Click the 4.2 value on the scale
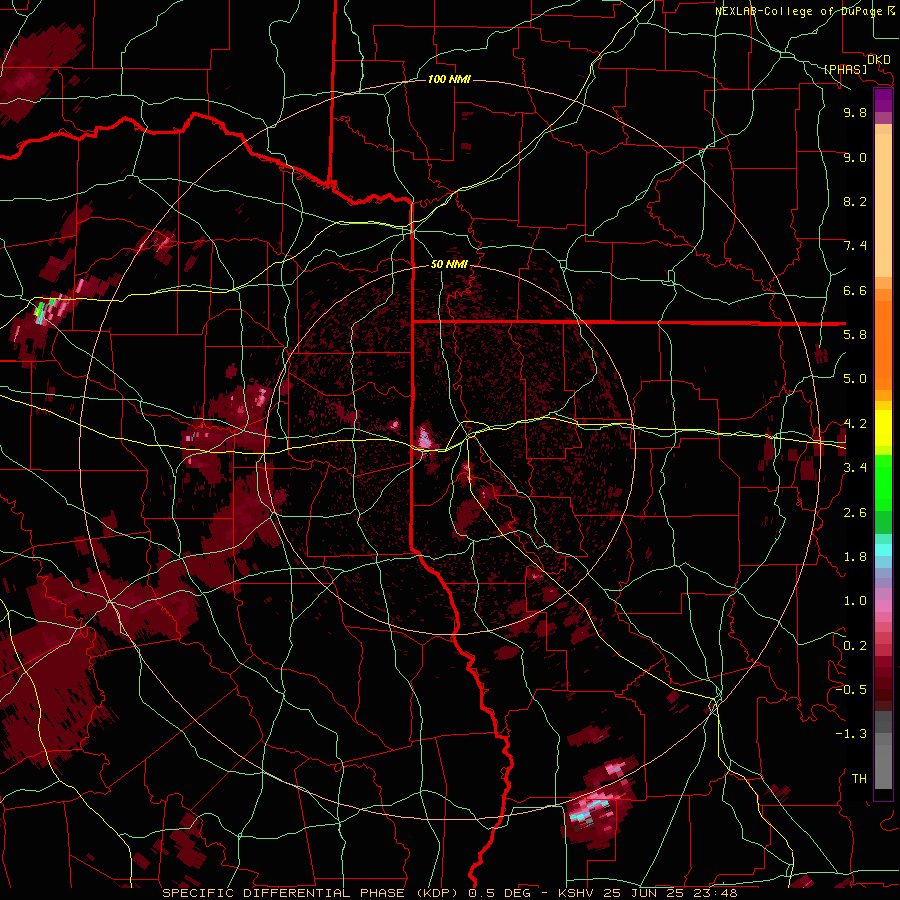 tap(855, 424)
